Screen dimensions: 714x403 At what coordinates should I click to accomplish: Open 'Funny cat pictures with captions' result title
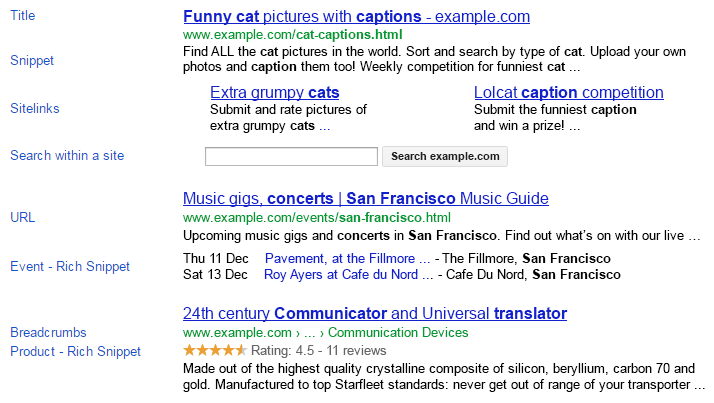click(x=356, y=17)
